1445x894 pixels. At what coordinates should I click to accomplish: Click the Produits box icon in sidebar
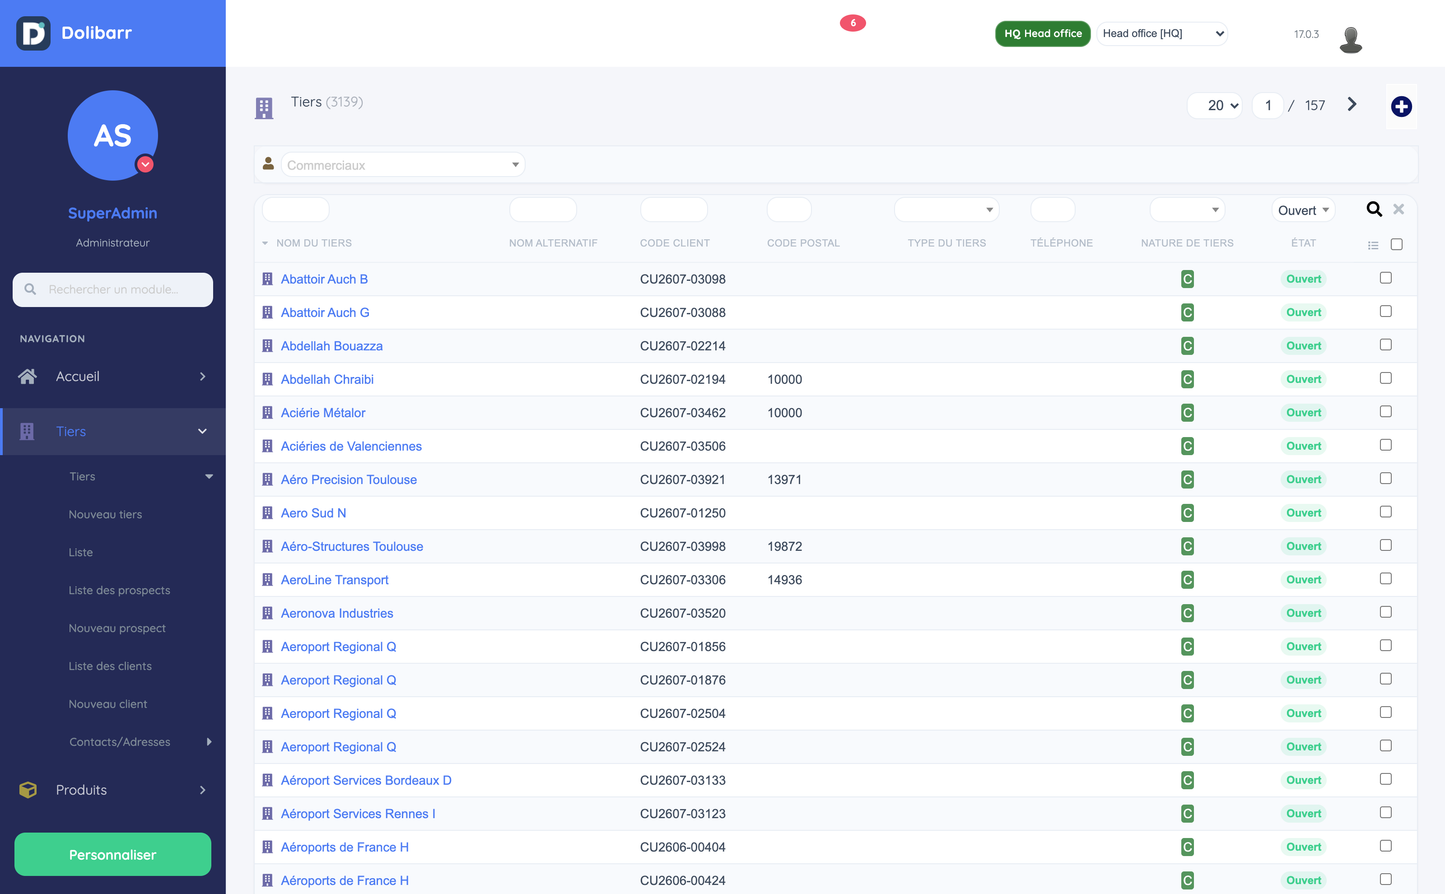coord(28,790)
